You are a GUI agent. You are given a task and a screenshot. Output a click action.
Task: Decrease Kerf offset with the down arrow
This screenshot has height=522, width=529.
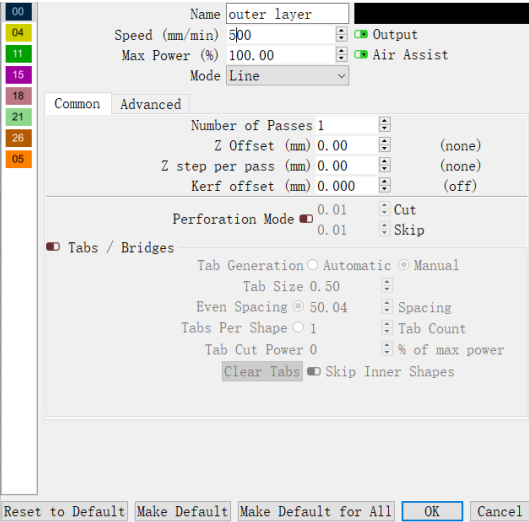[x=385, y=189]
